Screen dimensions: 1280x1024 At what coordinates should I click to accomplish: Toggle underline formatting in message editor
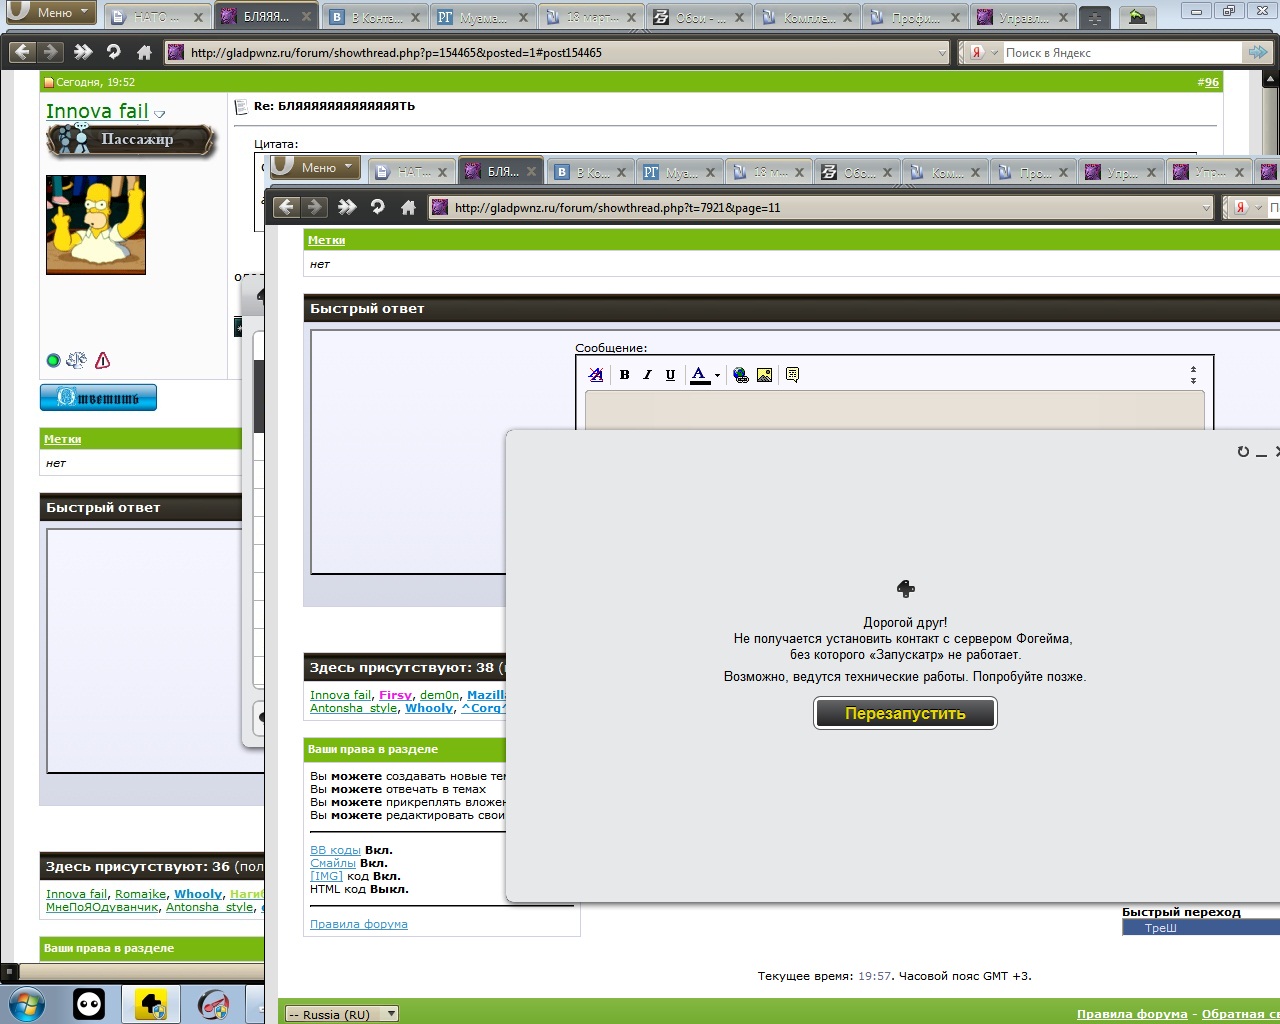point(670,375)
